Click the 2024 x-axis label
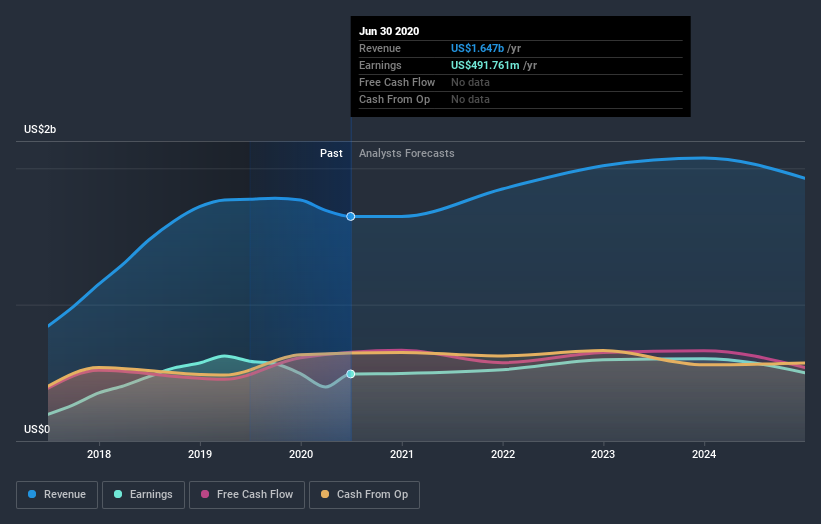The width and height of the screenshot is (821, 524). [704, 454]
